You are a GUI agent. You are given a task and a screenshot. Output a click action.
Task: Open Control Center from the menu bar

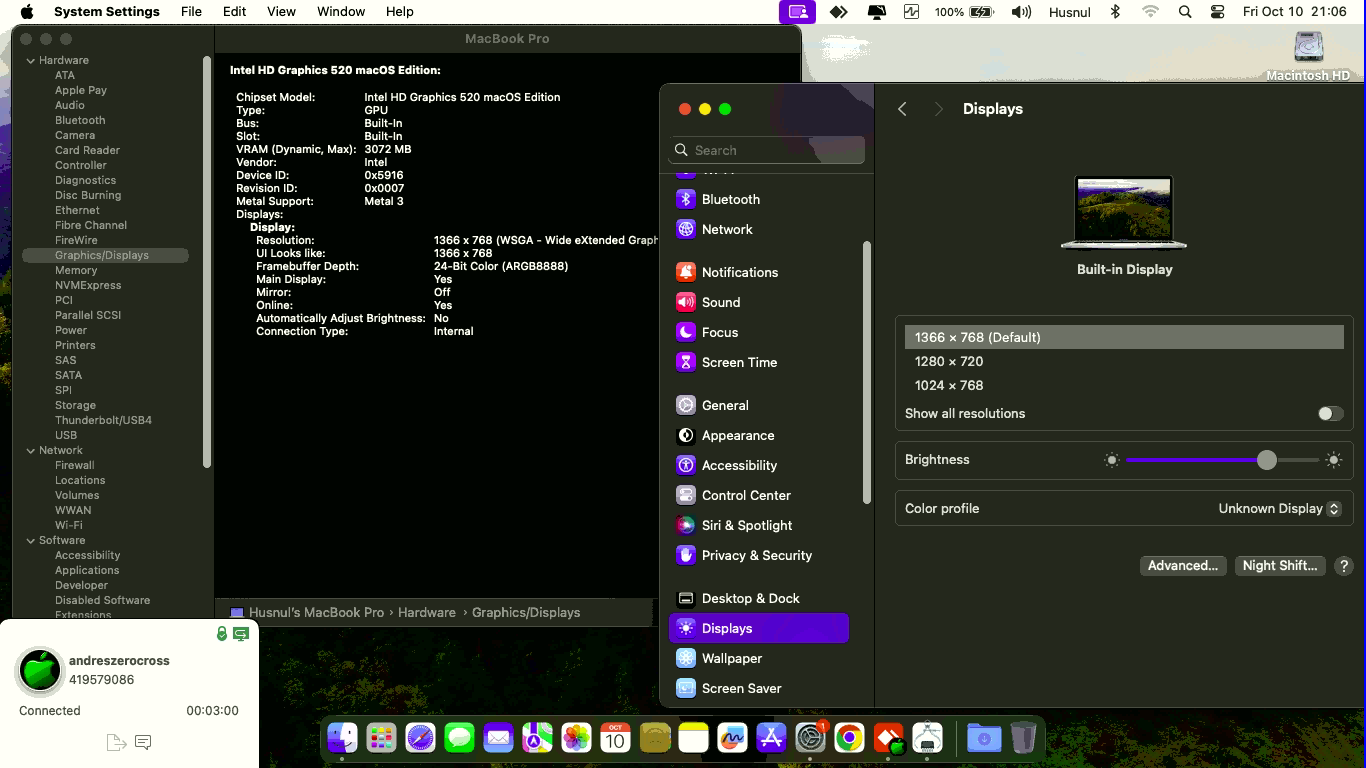1217,12
